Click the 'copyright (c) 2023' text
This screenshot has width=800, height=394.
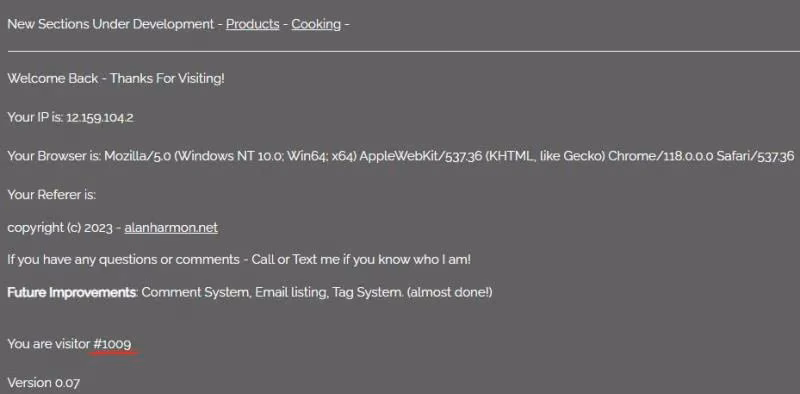tap(60, 228)
